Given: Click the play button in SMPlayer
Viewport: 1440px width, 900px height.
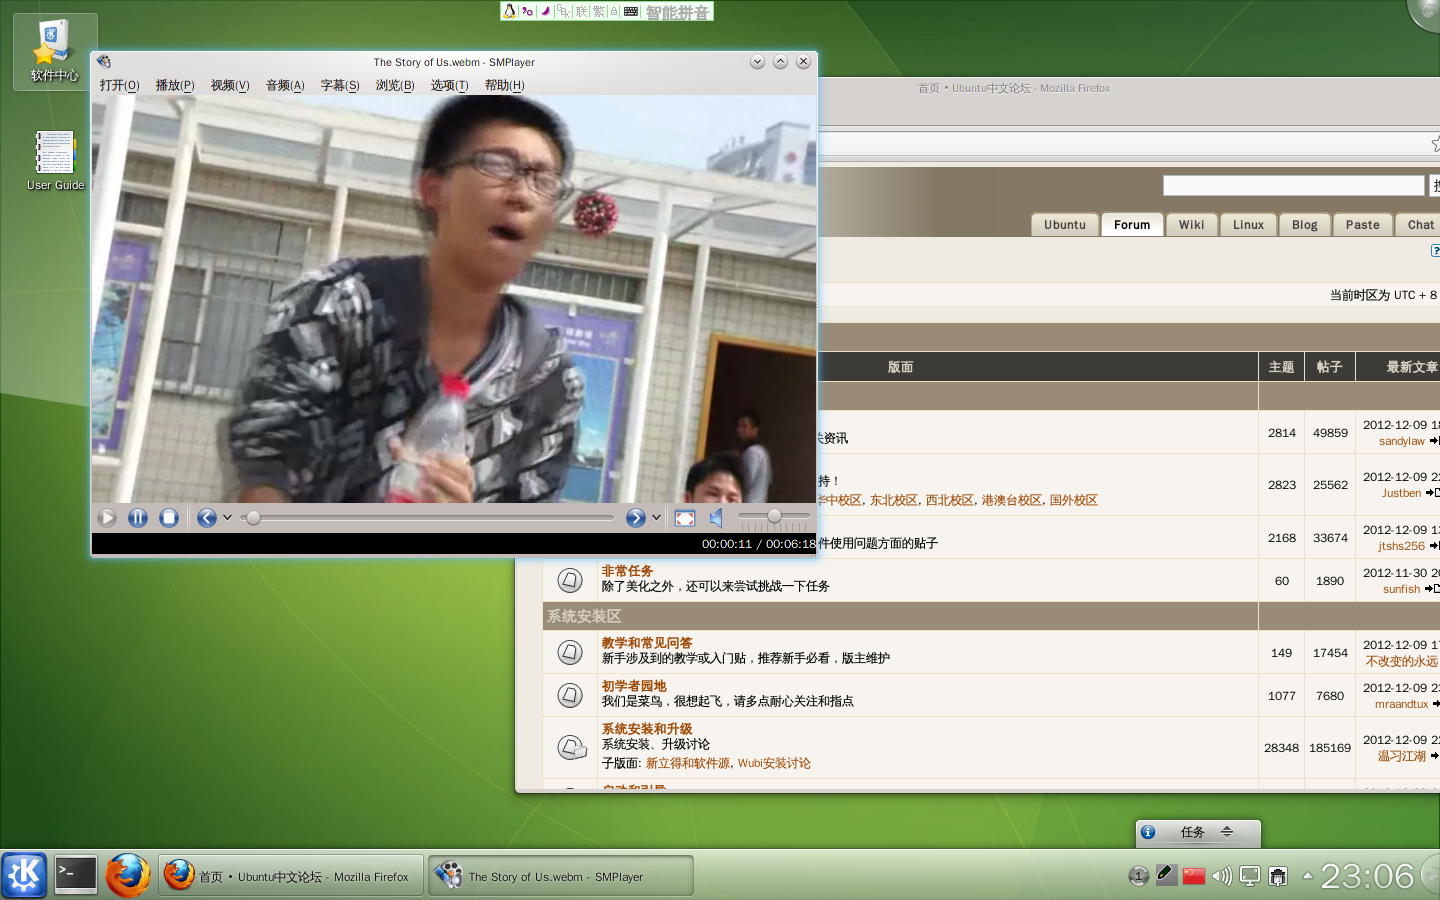Looking at the screenshot, I should pos(107,518).
